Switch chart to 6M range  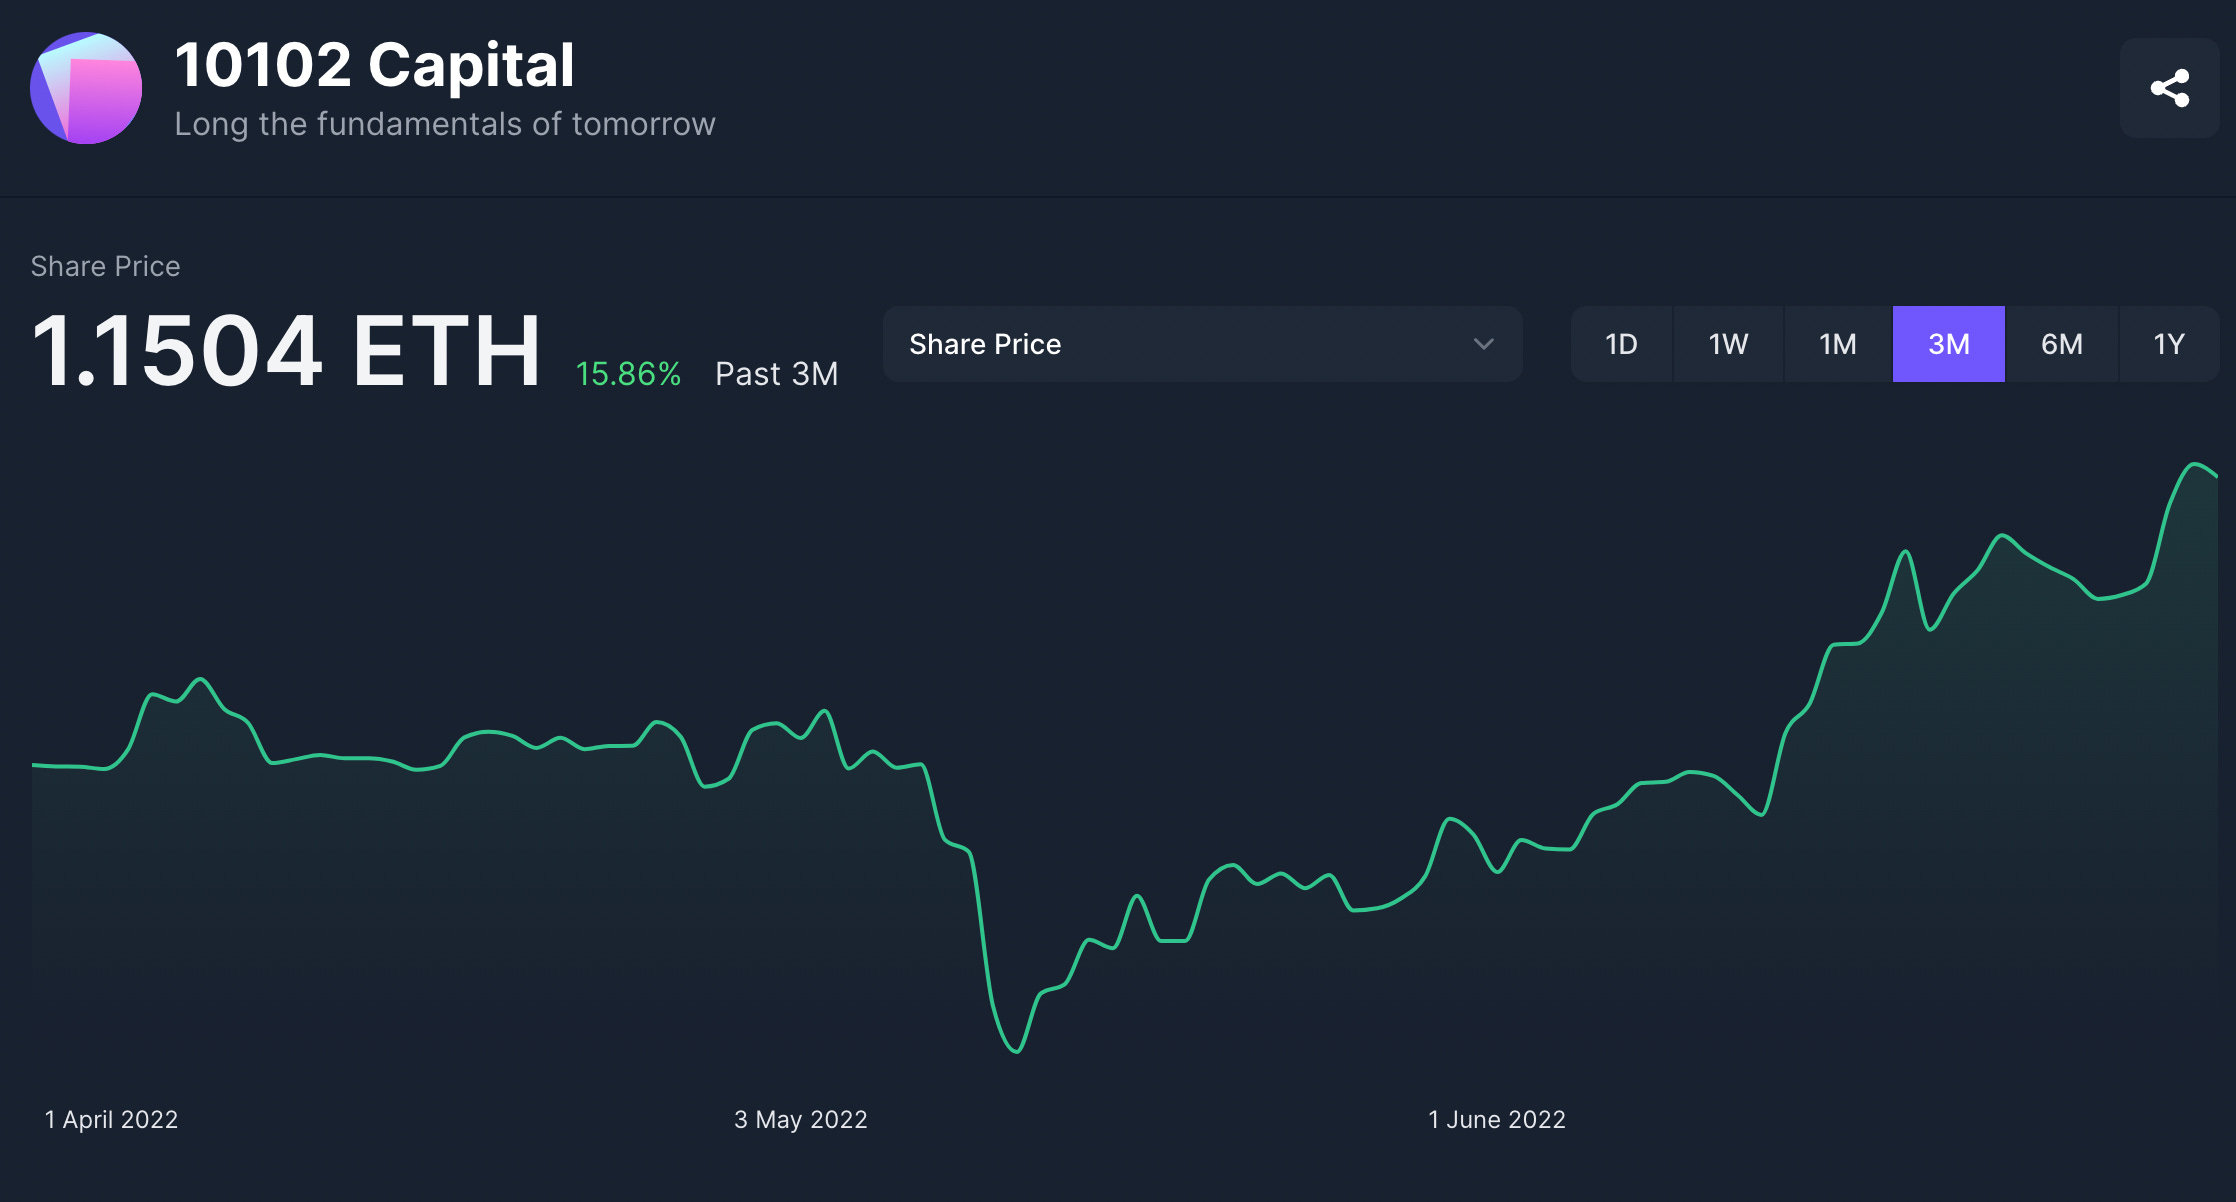(2061, 344)
